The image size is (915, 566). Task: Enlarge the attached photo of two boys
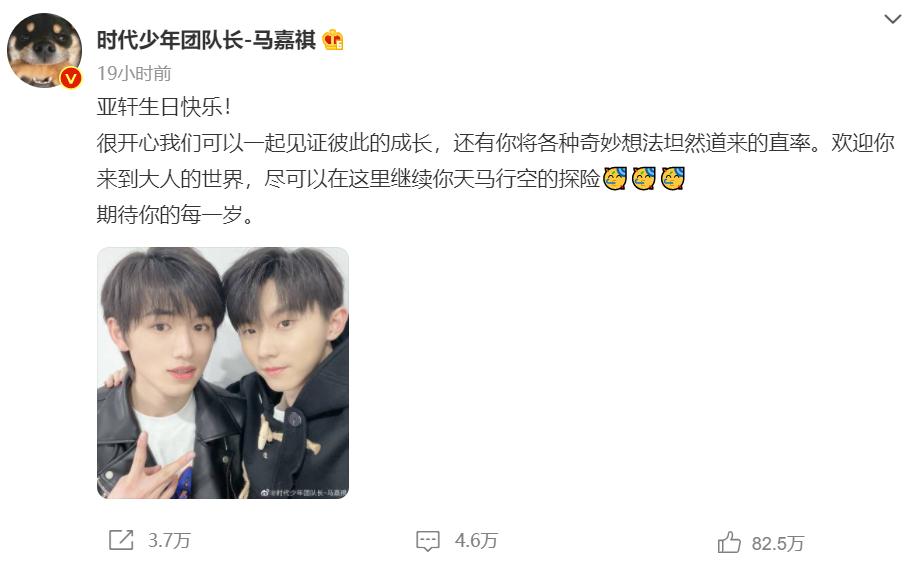pyautogui.click(x=223, y=373)
